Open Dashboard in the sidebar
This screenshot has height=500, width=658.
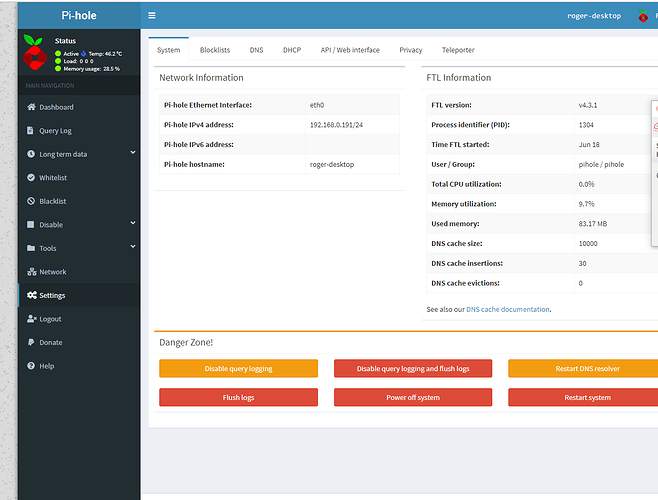79,107
